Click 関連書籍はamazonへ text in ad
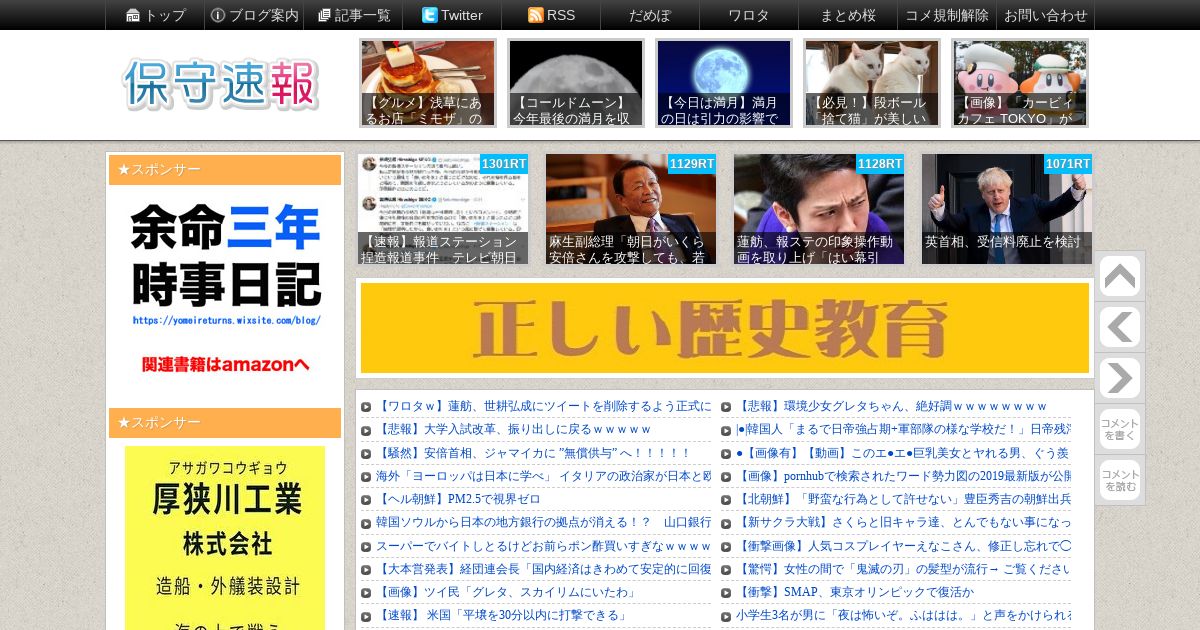This screenshot has height=630, width=1200. click(x=226, y=364)
